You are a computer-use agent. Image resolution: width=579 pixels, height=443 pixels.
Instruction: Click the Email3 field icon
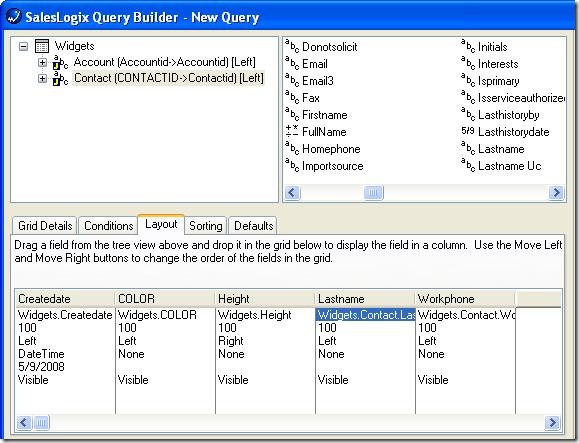292,80
